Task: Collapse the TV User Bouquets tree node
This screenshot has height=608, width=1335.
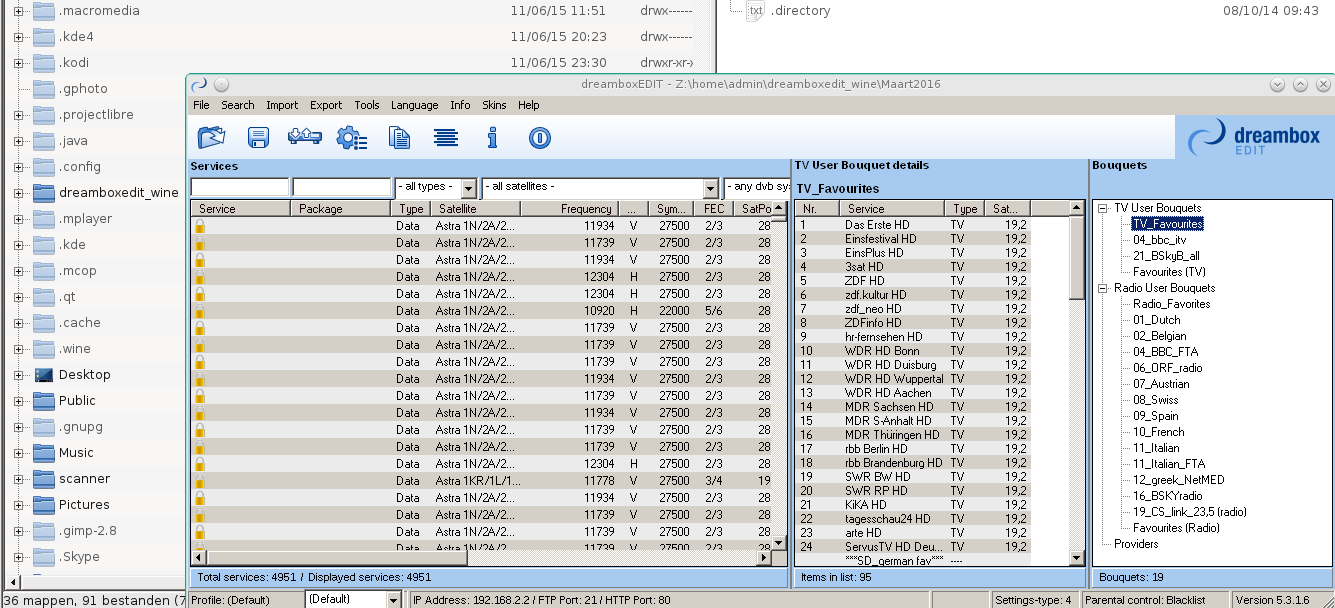Action: pos(1102,208)
